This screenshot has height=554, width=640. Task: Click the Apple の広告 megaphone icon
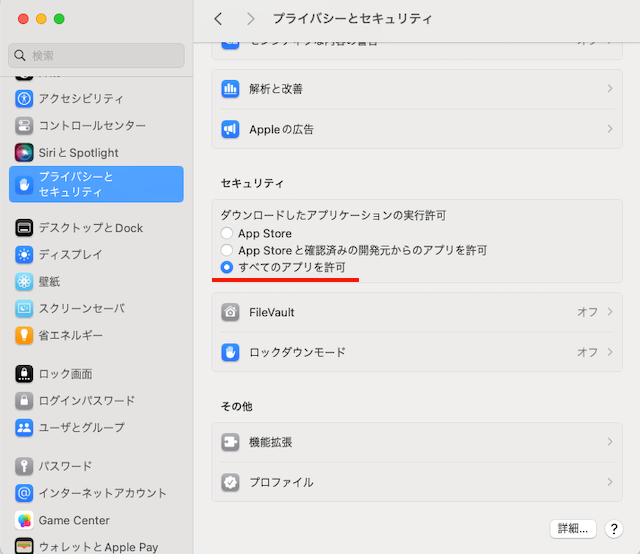[x=230, y=129]
